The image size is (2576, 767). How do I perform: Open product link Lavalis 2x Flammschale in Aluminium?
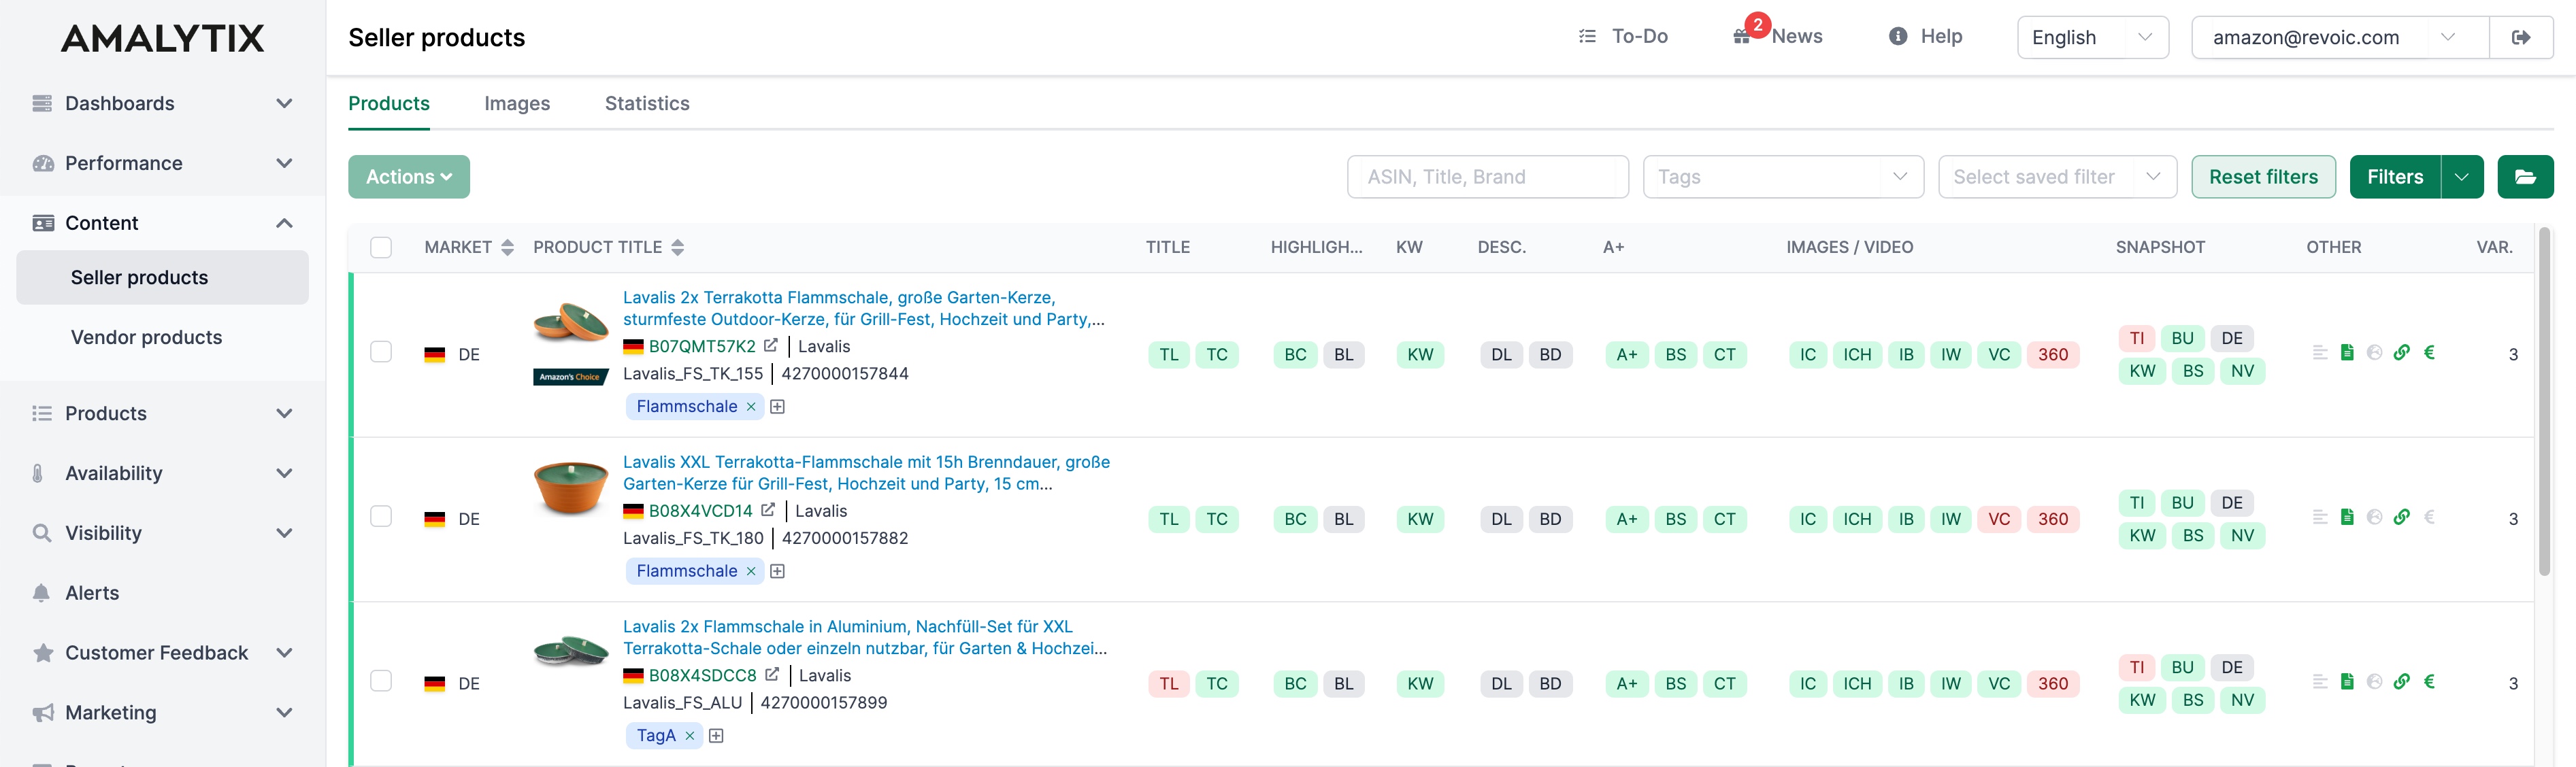tap(865, 637)
